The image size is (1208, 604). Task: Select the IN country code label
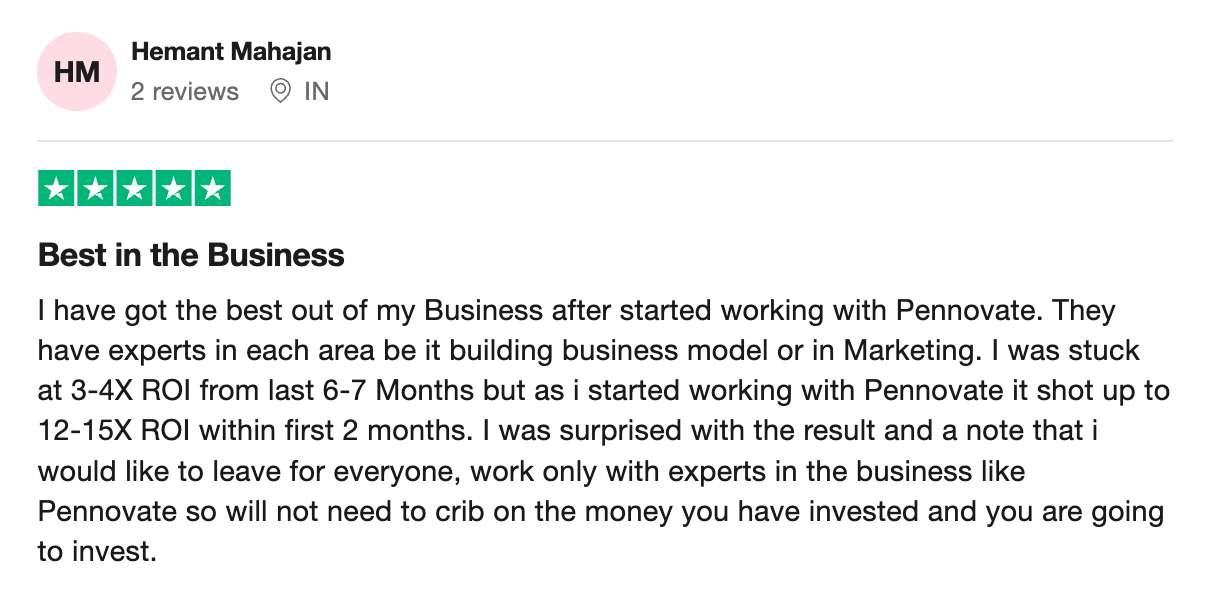pyautogui.click(x=316, y=92)
